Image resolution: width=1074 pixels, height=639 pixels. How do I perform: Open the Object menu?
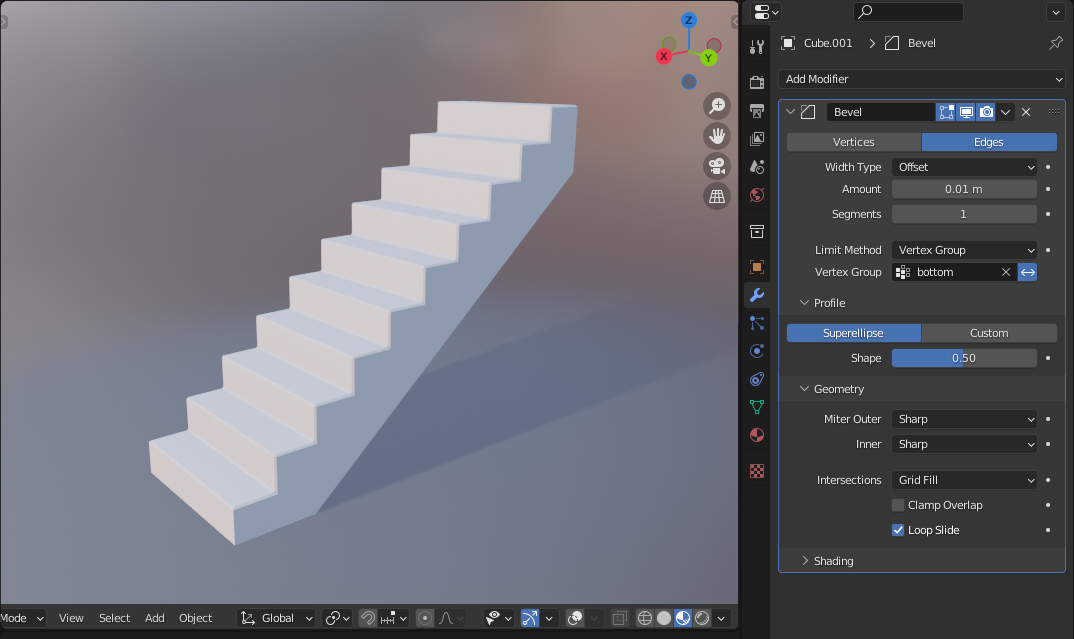(196, 618)
